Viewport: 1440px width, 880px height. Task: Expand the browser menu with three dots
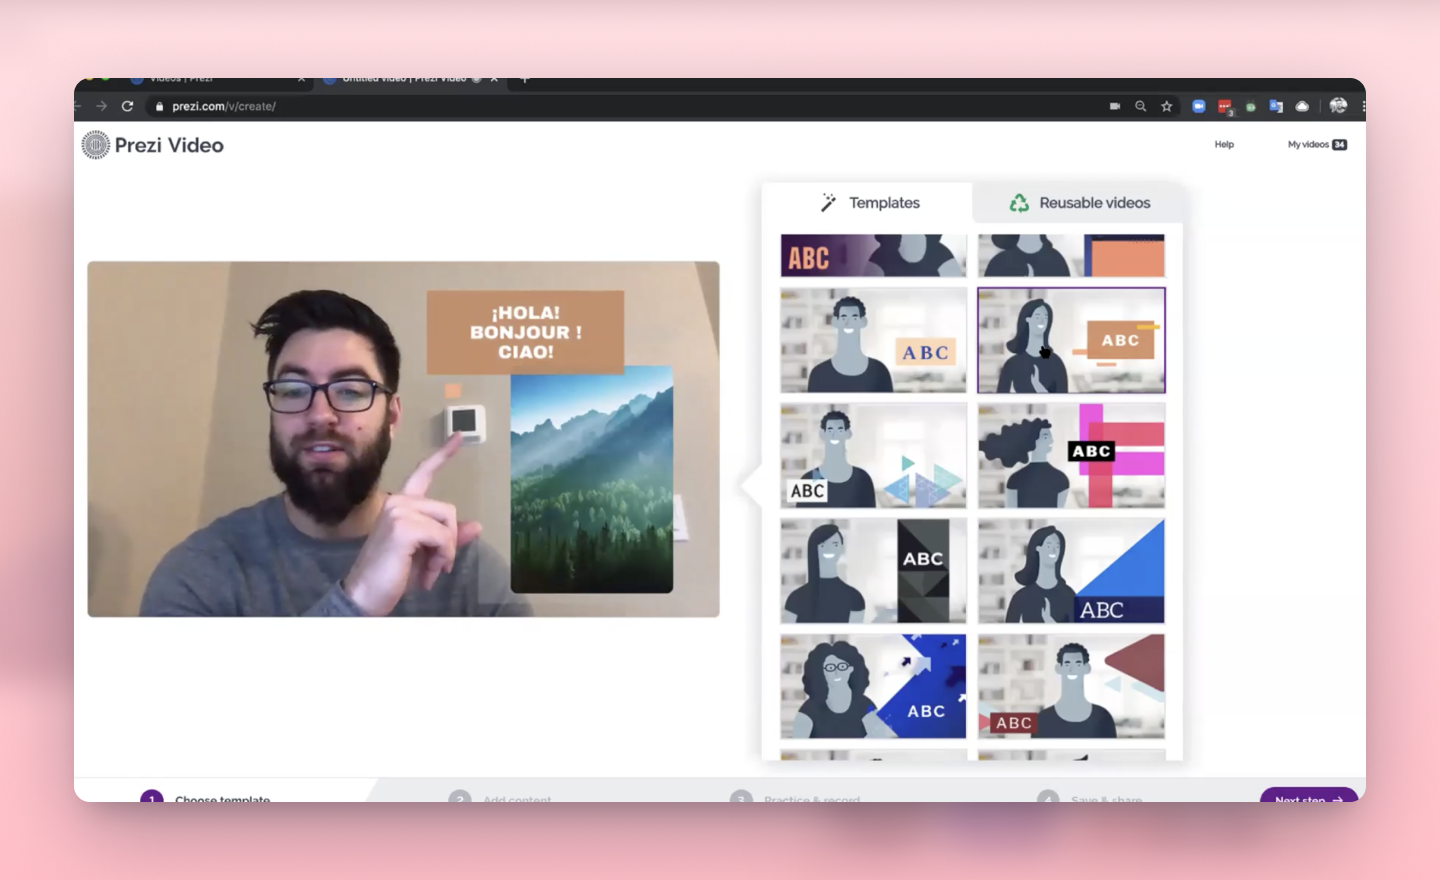point(1364,106)
